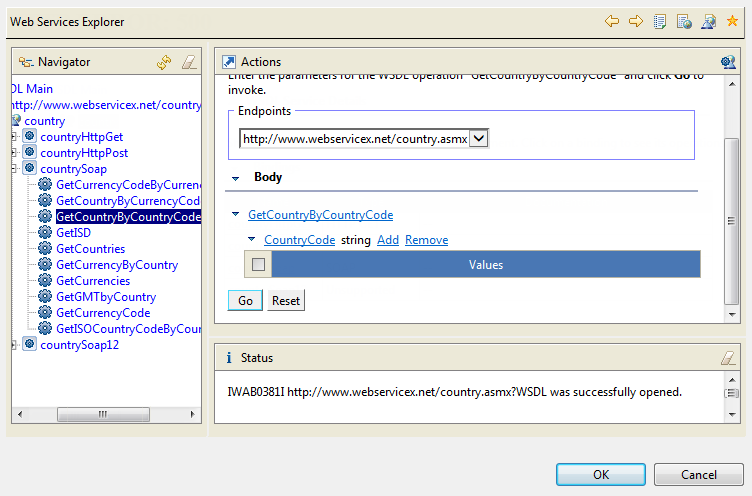752x496 pixels.
Task: Click the Navigator horizontal scrollbar thumb
Action: click(102, 414)
